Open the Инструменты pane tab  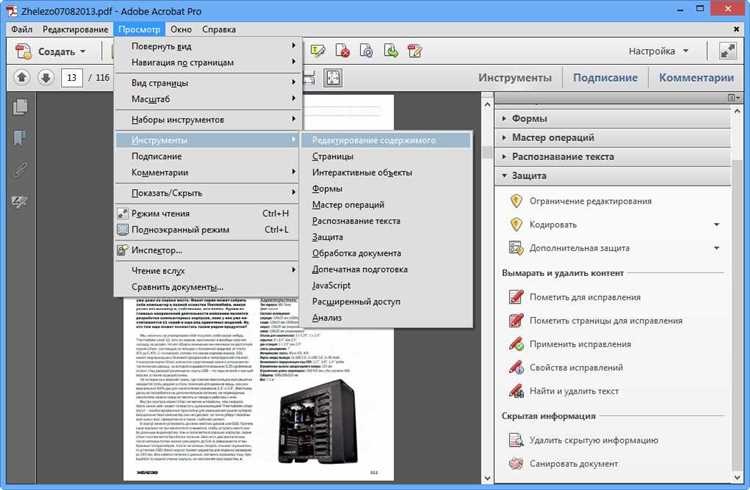(x=515, y=78)
